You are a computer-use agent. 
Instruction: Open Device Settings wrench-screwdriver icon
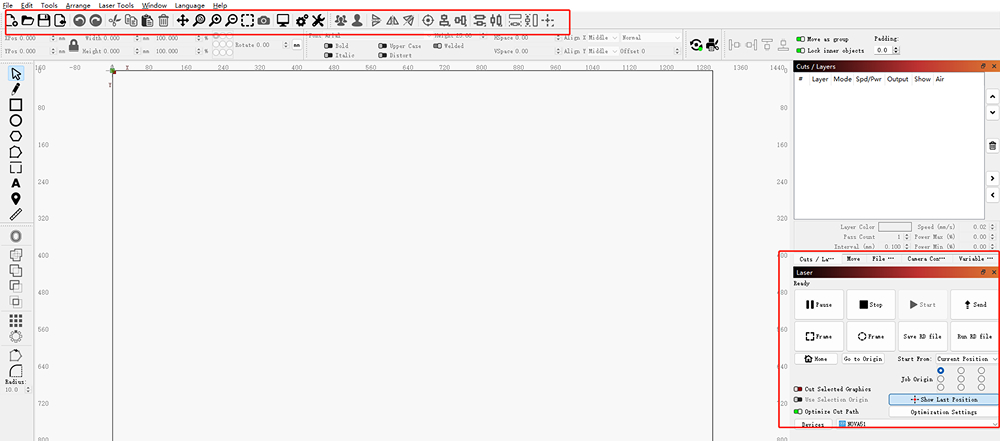[318, 21]
